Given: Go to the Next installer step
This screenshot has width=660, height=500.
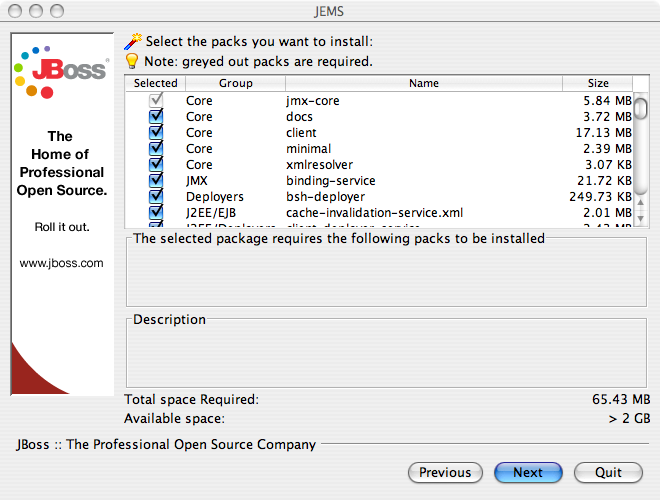Looking at the screenshot, I should [x=528, y=473].
